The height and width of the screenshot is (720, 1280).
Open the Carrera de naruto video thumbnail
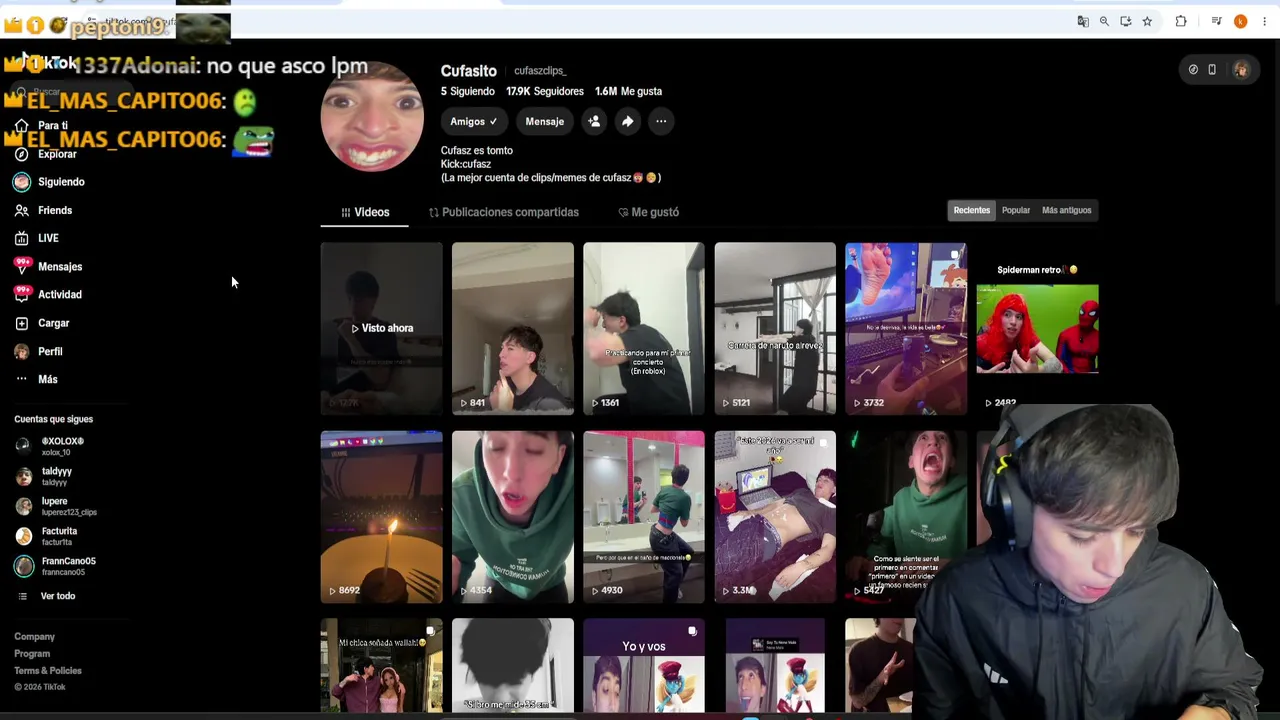(775, 328)
